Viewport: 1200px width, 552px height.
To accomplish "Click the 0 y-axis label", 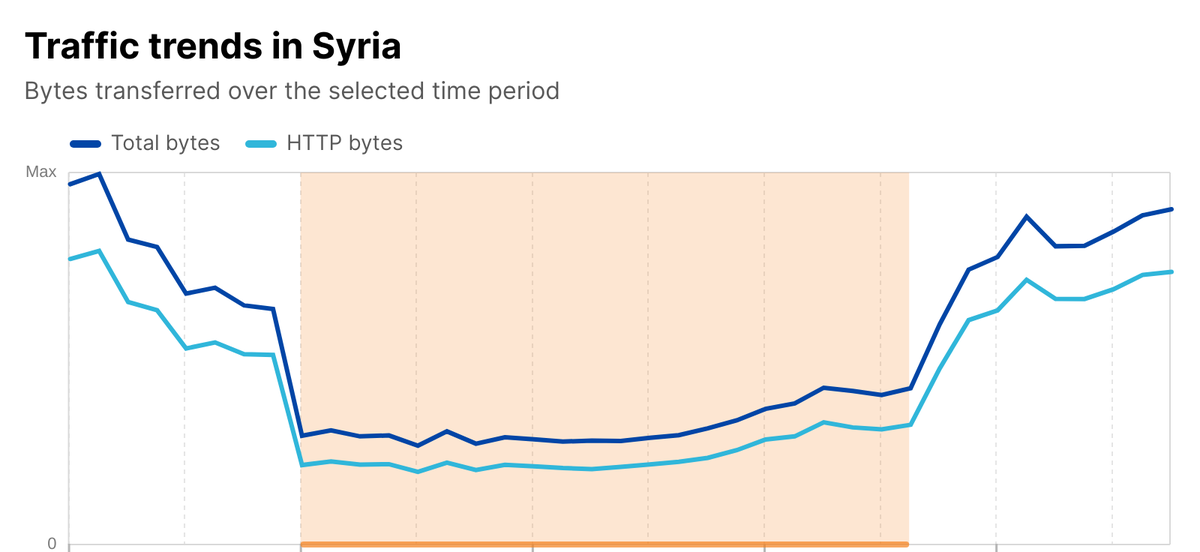I will (51, 543).
